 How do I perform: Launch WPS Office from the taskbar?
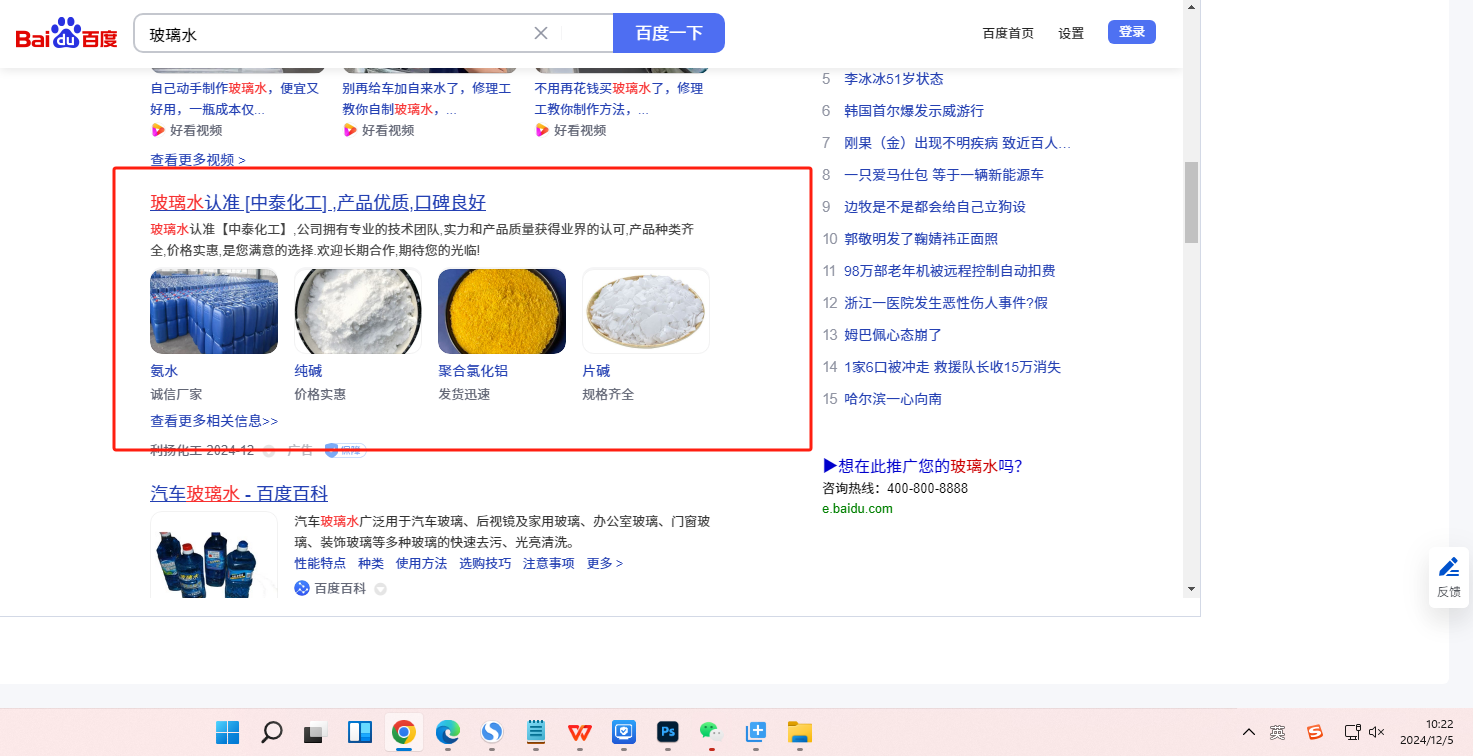click(x=580, y=732)
